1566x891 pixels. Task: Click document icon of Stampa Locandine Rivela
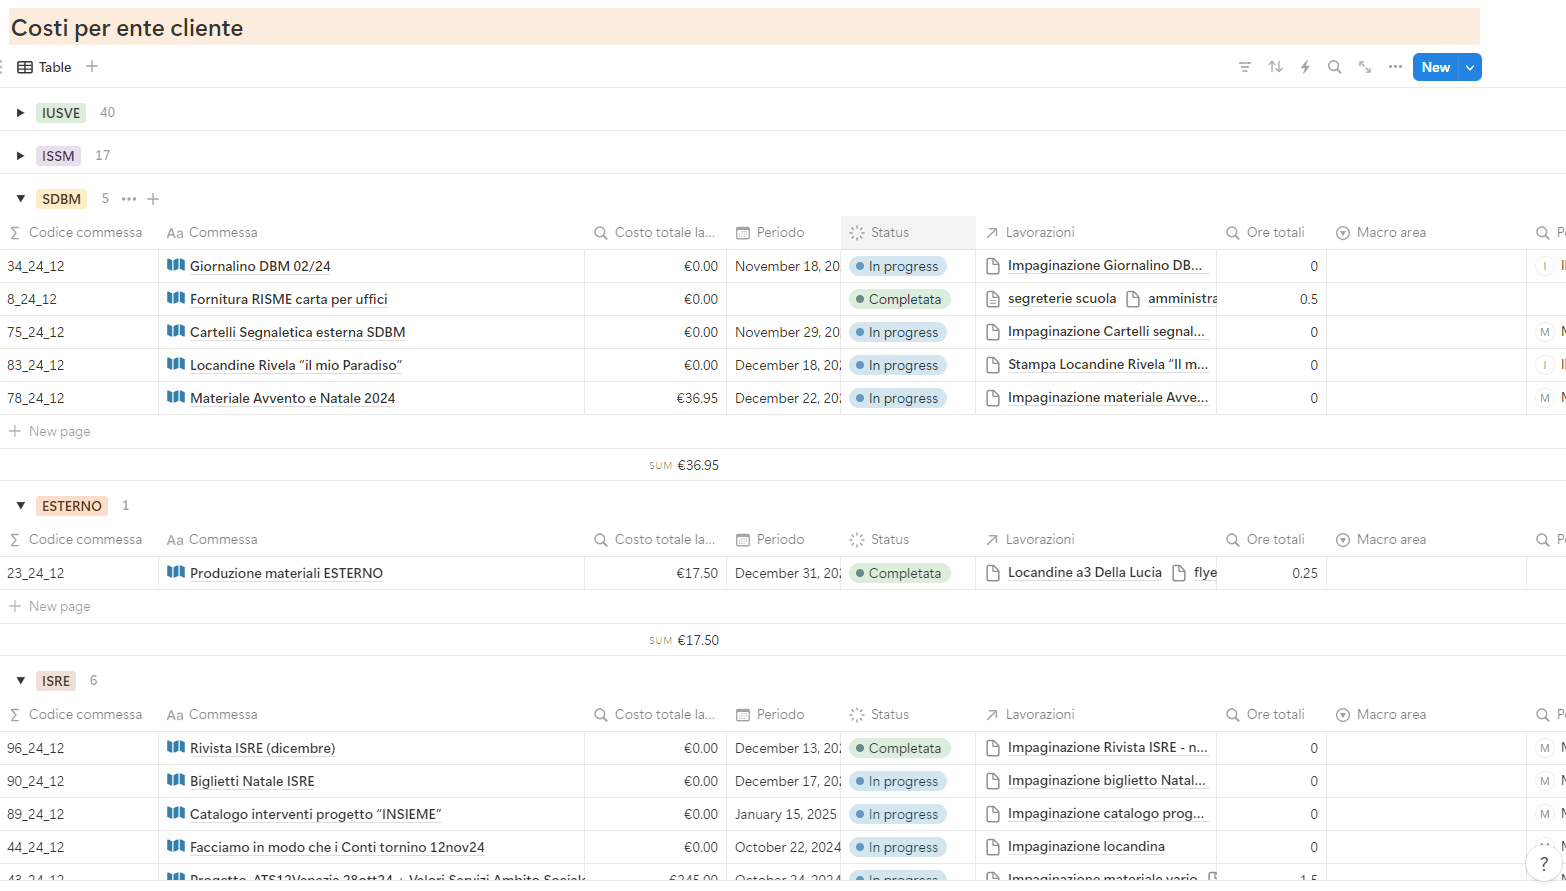click(x=993, y=365)
